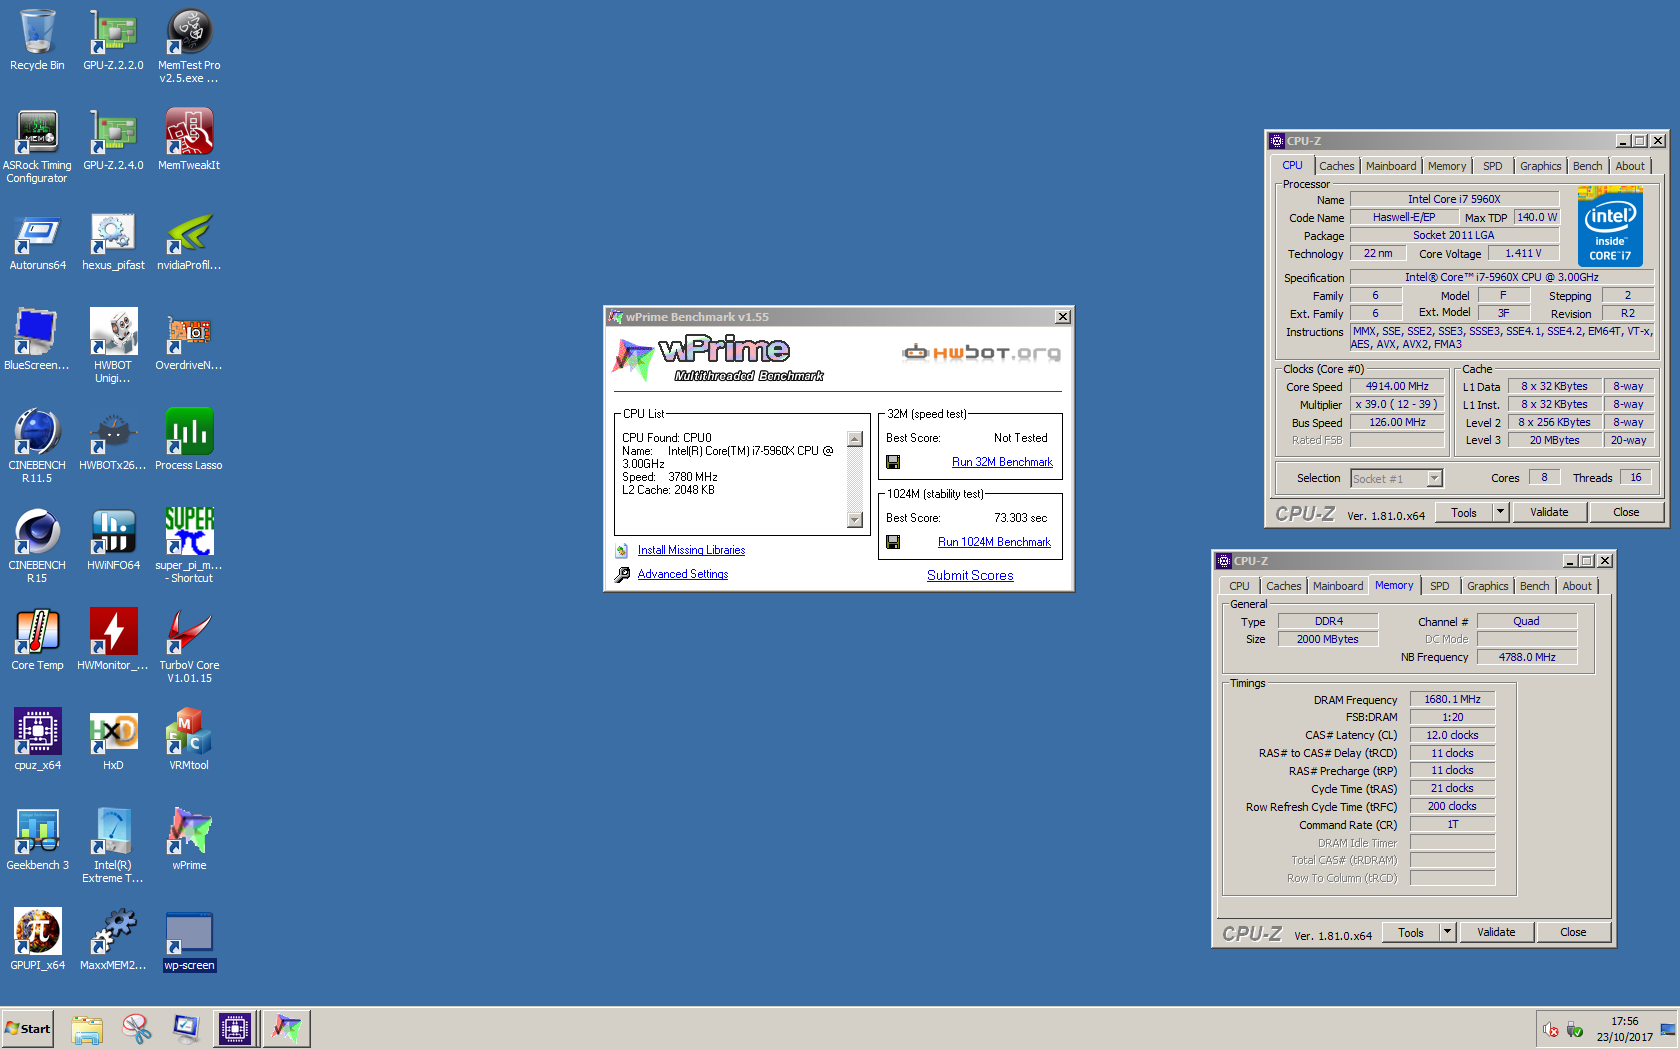The height and width of the screenshot is (1050, 1680).
Task: Open the HWiNFO64 desktop icon
Action: pyautogui.click(x=113, y=540)
